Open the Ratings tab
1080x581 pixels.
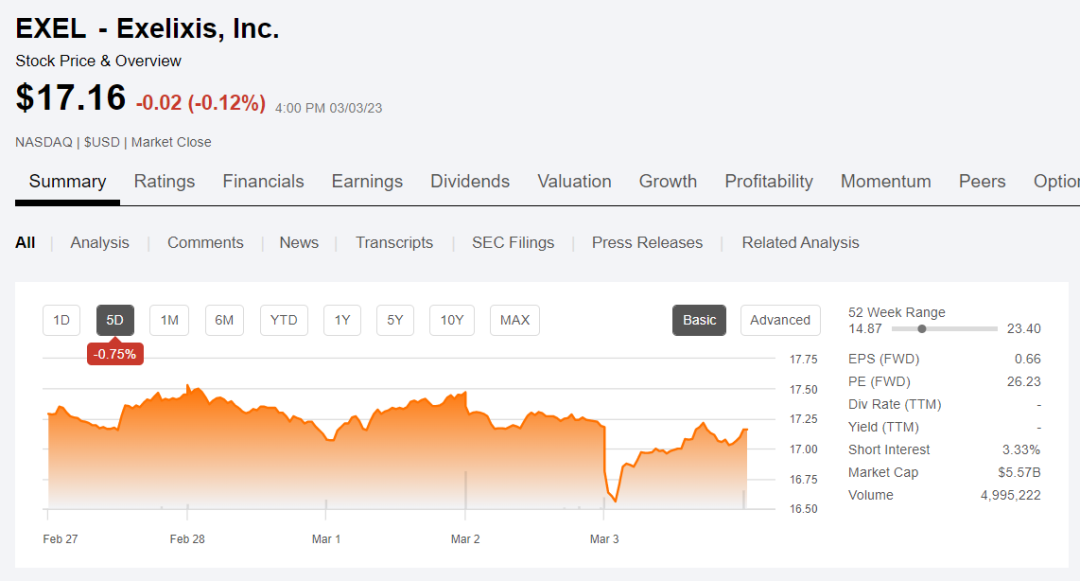coord(164,181)
